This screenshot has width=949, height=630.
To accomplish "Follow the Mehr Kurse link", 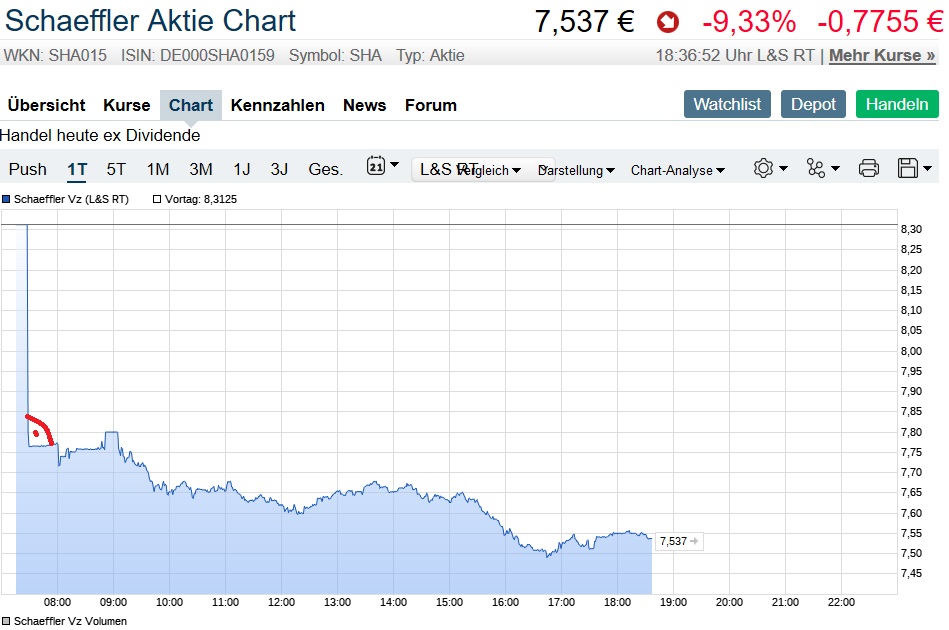I will coord(882,55).
